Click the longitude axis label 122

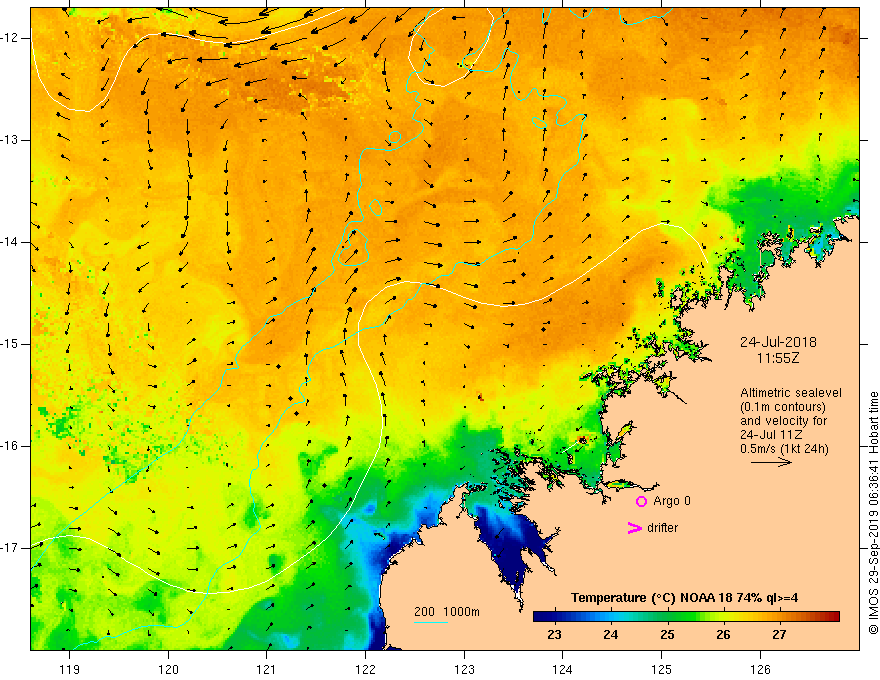365,669
